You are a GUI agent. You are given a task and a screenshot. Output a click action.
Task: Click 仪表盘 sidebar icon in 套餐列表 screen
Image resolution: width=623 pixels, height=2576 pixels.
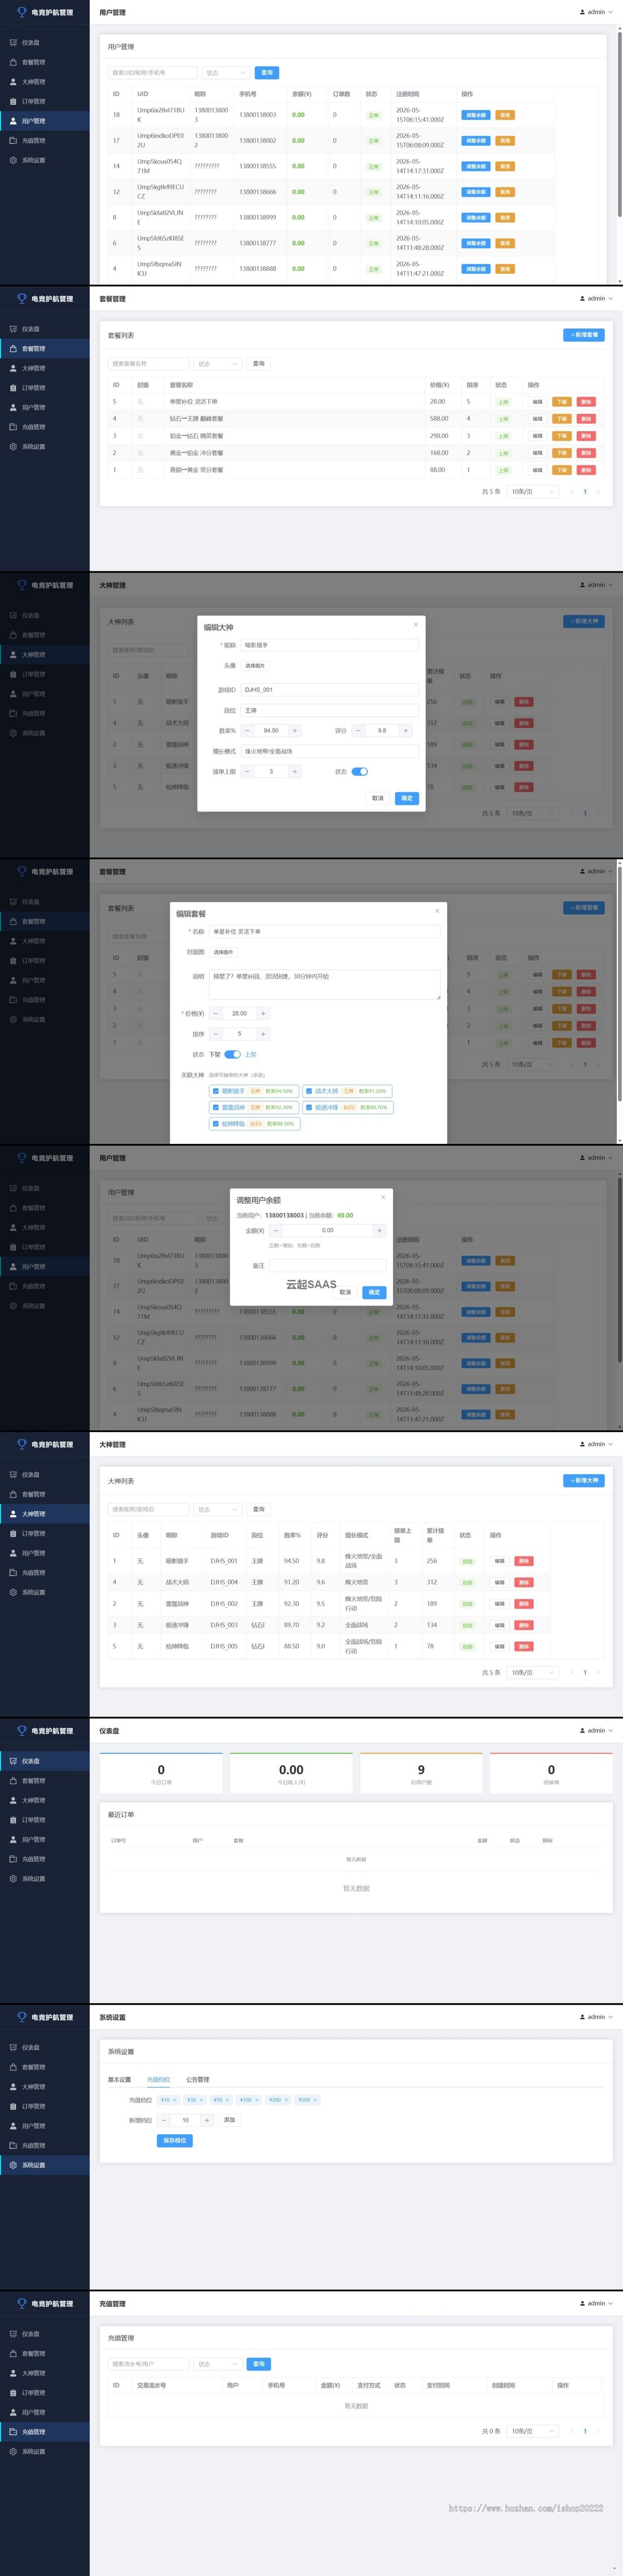tap(13, 328)
